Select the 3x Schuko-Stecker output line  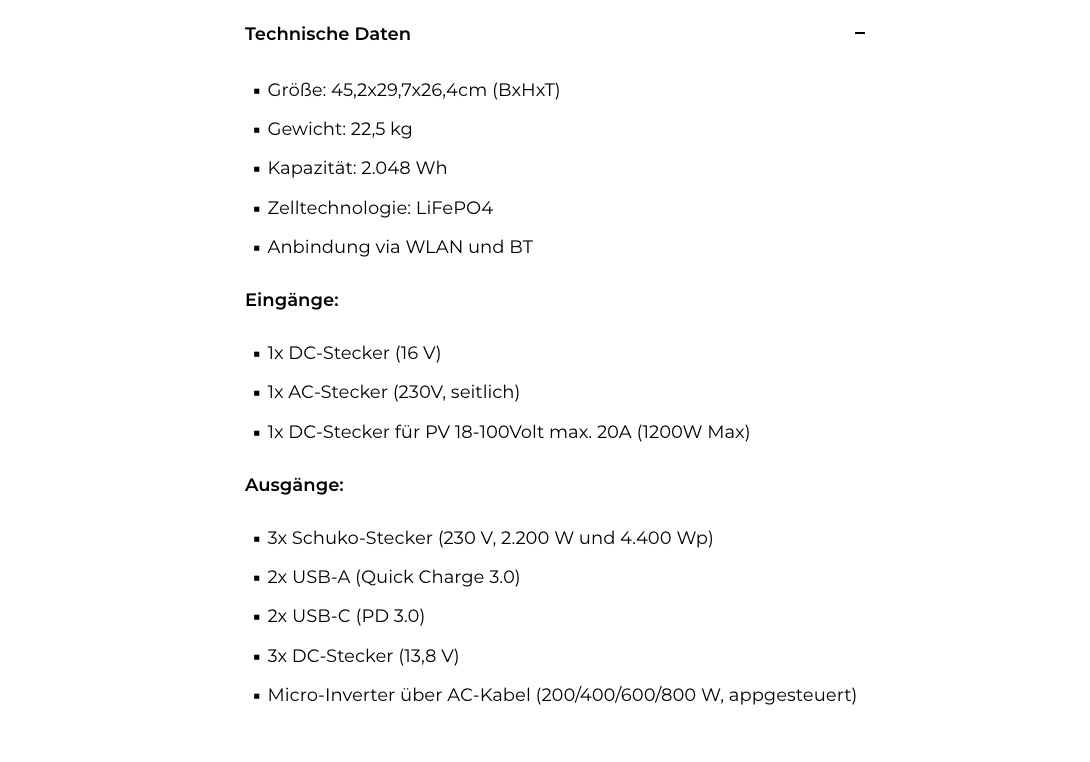point(490,538)
